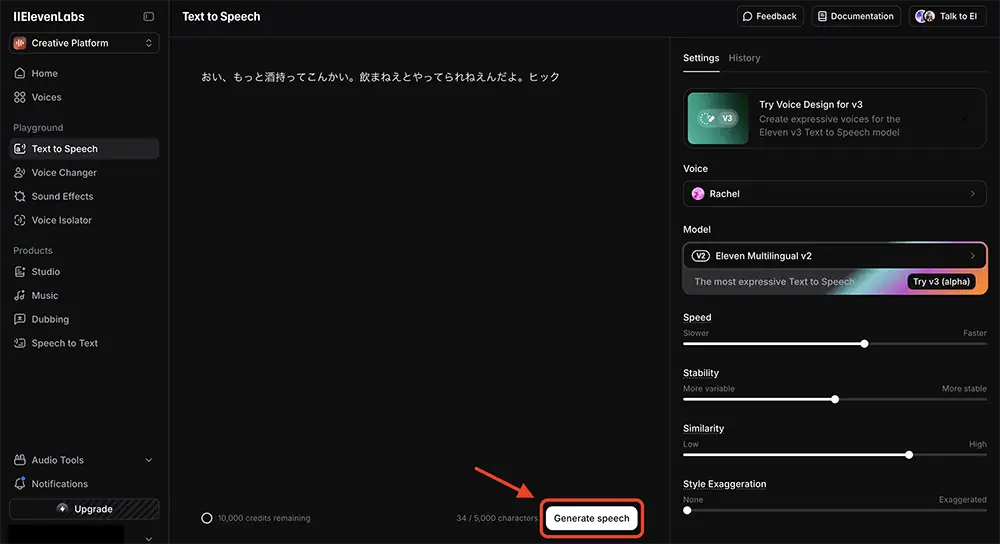This screenshot has width=1000, height=544.
Task: Open Dubbing under Products
Action: pyautogui.click(x=84, y=319)
